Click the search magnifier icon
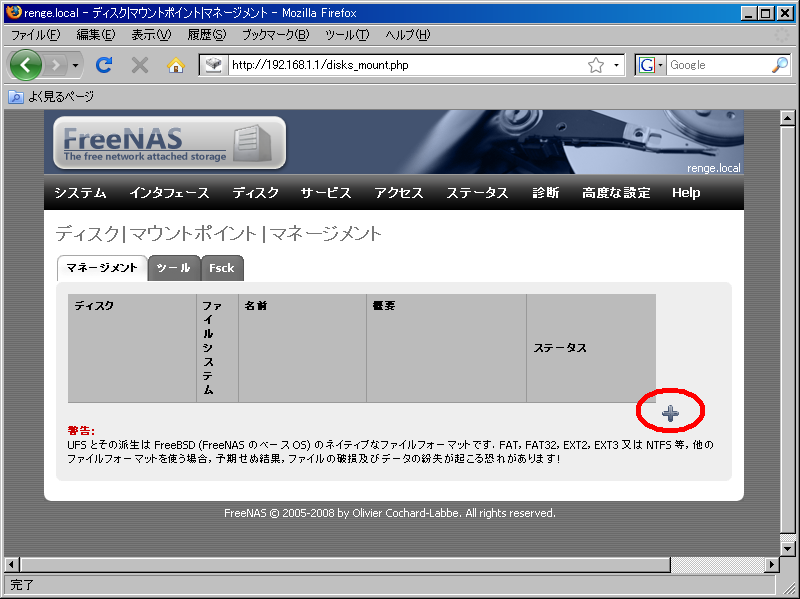 pos(780,65)
